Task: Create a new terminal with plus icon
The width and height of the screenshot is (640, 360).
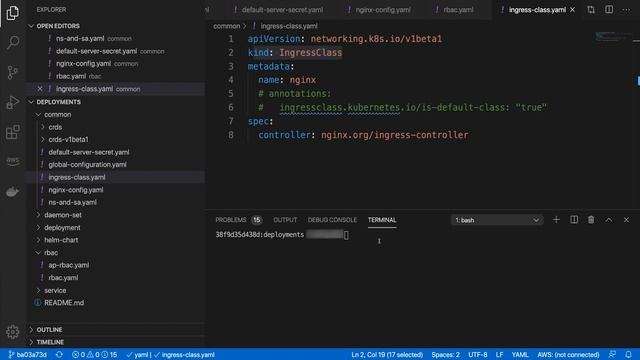Action: tap(556, 220)
